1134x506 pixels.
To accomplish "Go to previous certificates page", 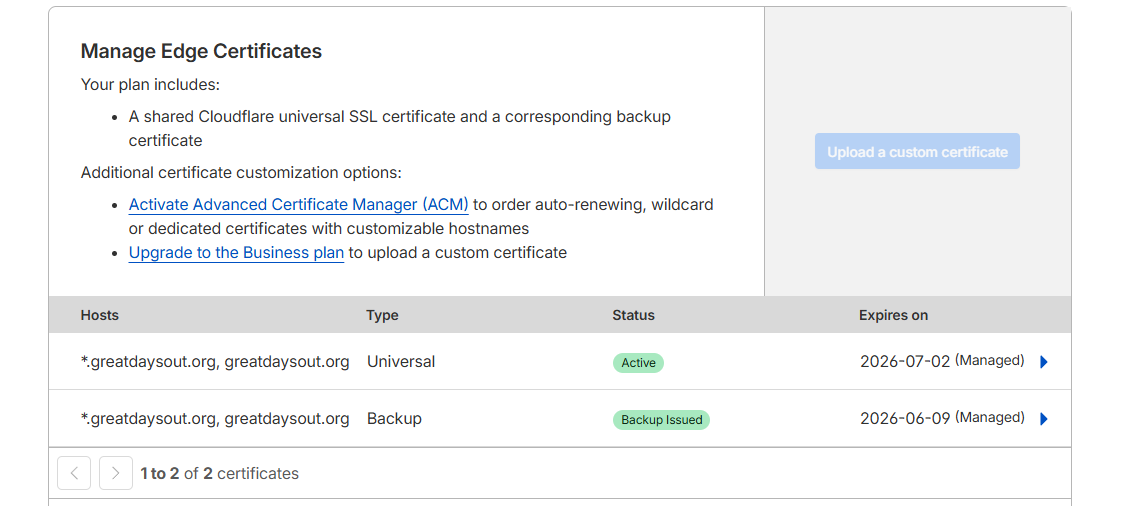I will [x=74, y=473].
